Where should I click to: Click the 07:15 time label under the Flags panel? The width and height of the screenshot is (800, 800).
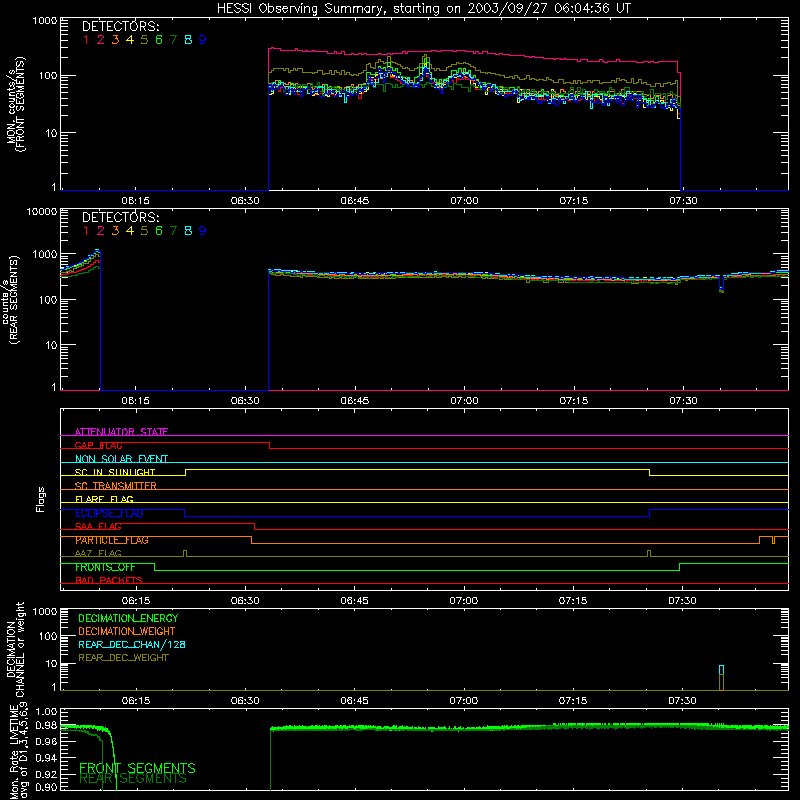[573, 601]
